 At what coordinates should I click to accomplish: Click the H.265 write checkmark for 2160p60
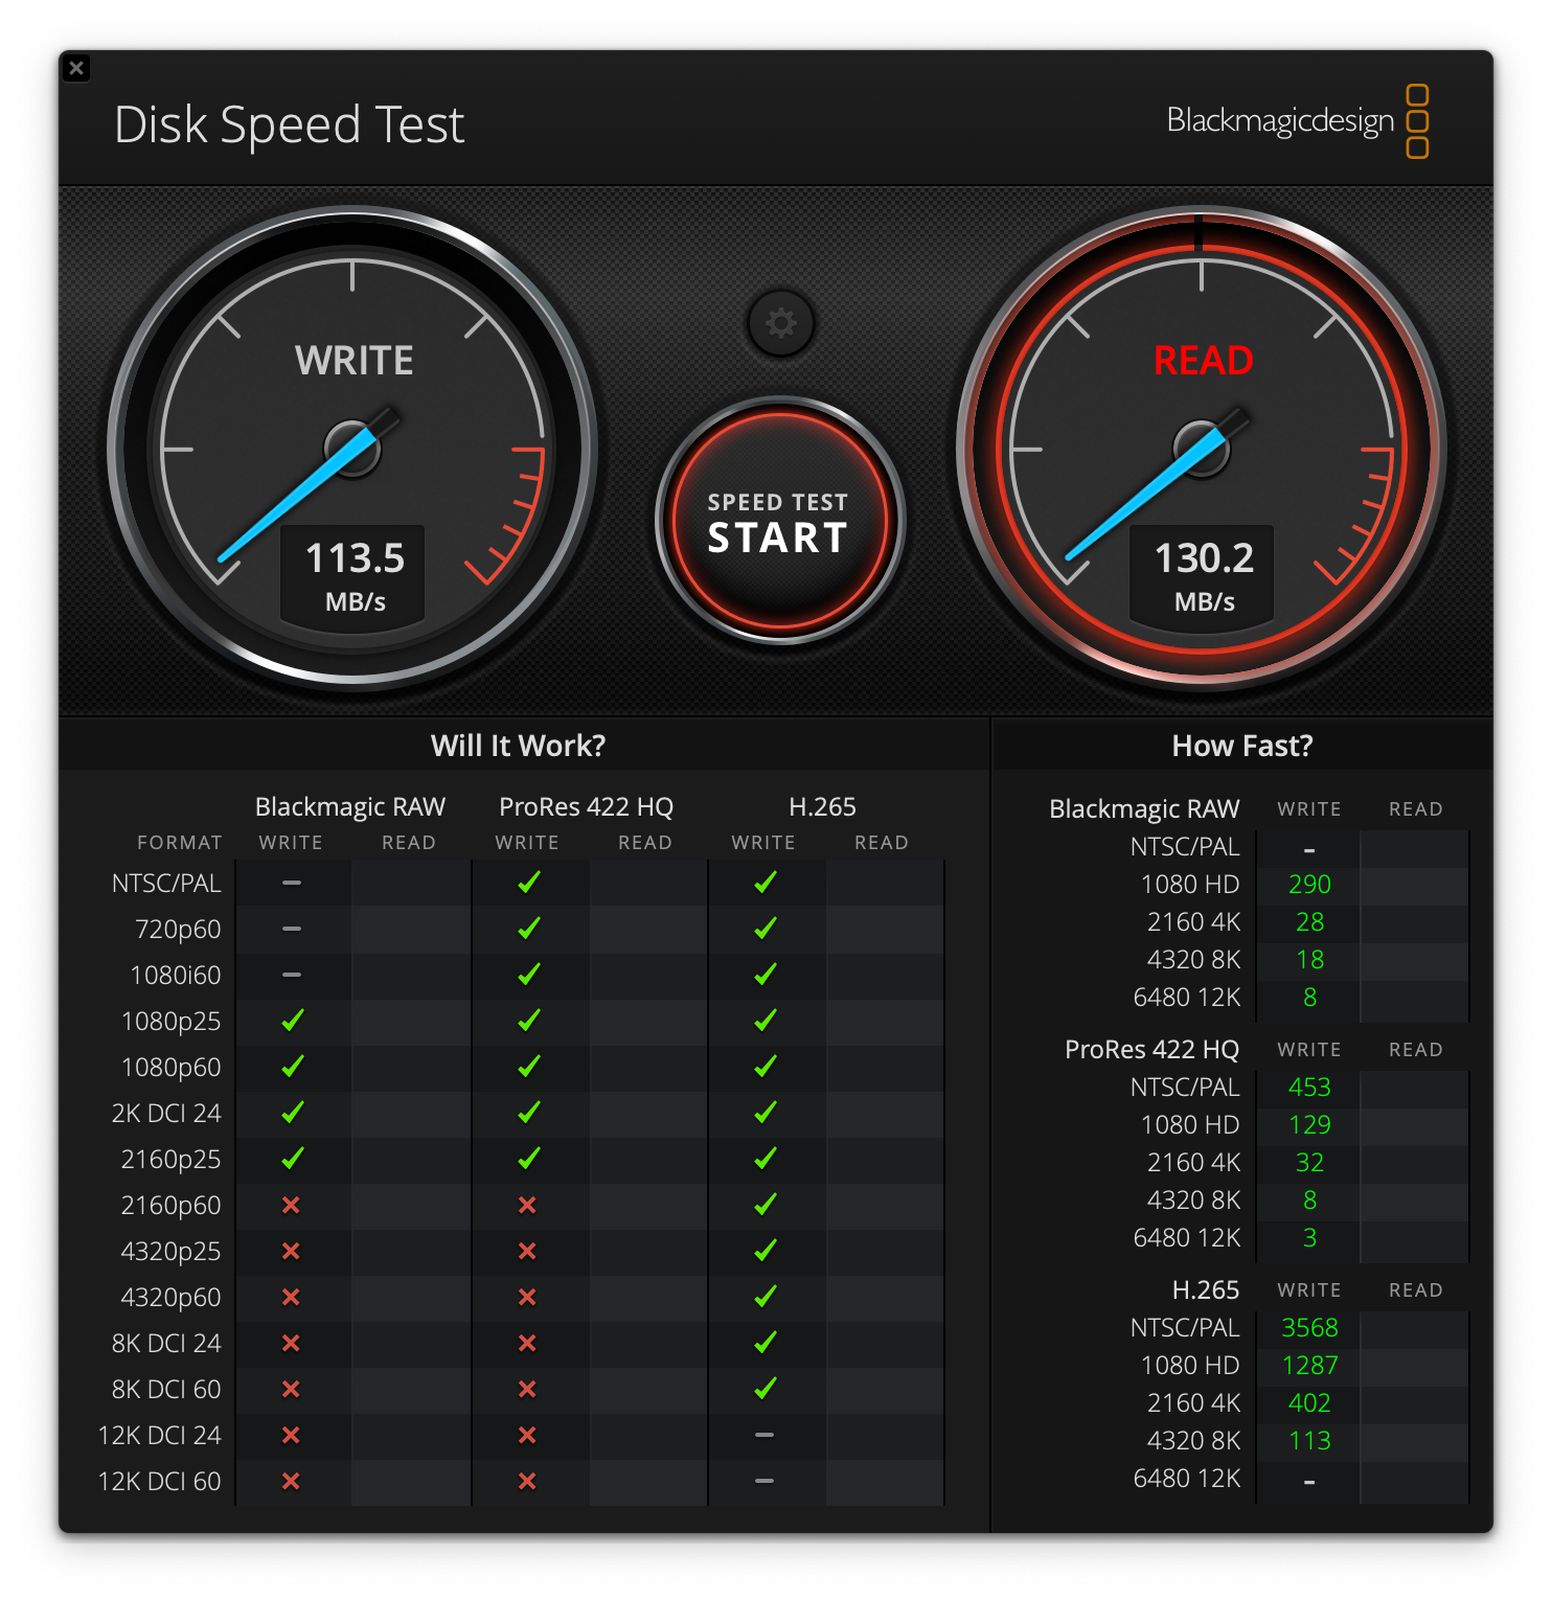click(765, 1205)
